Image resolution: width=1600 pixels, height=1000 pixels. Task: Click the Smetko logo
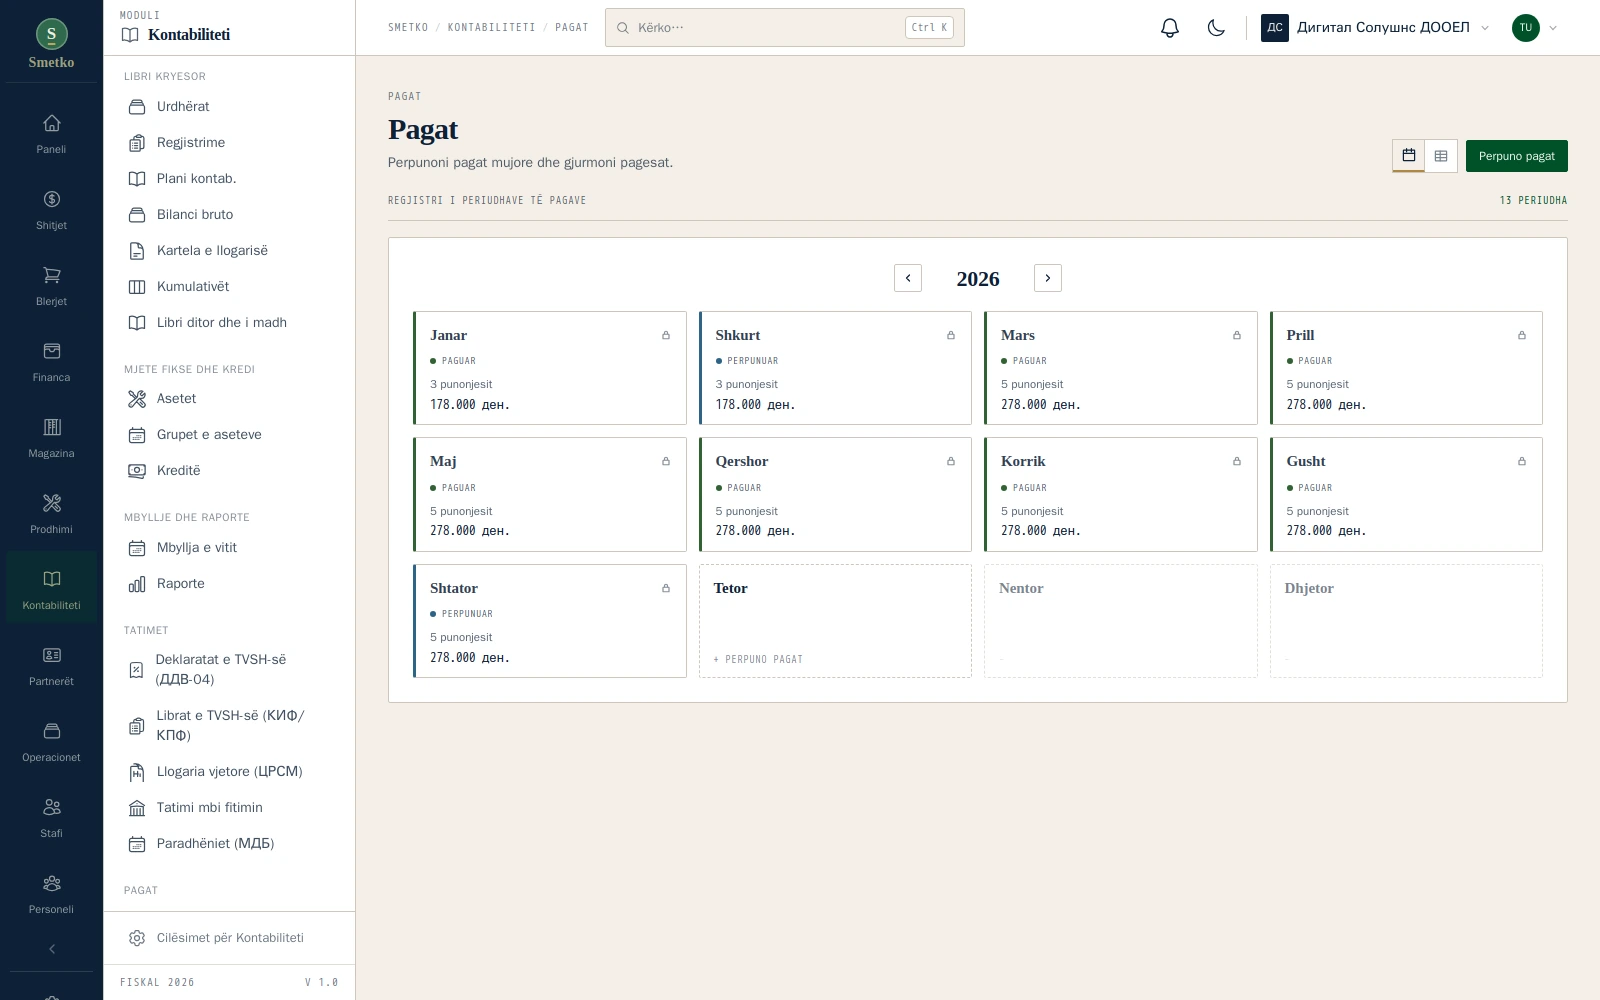(x=51, y=44)
